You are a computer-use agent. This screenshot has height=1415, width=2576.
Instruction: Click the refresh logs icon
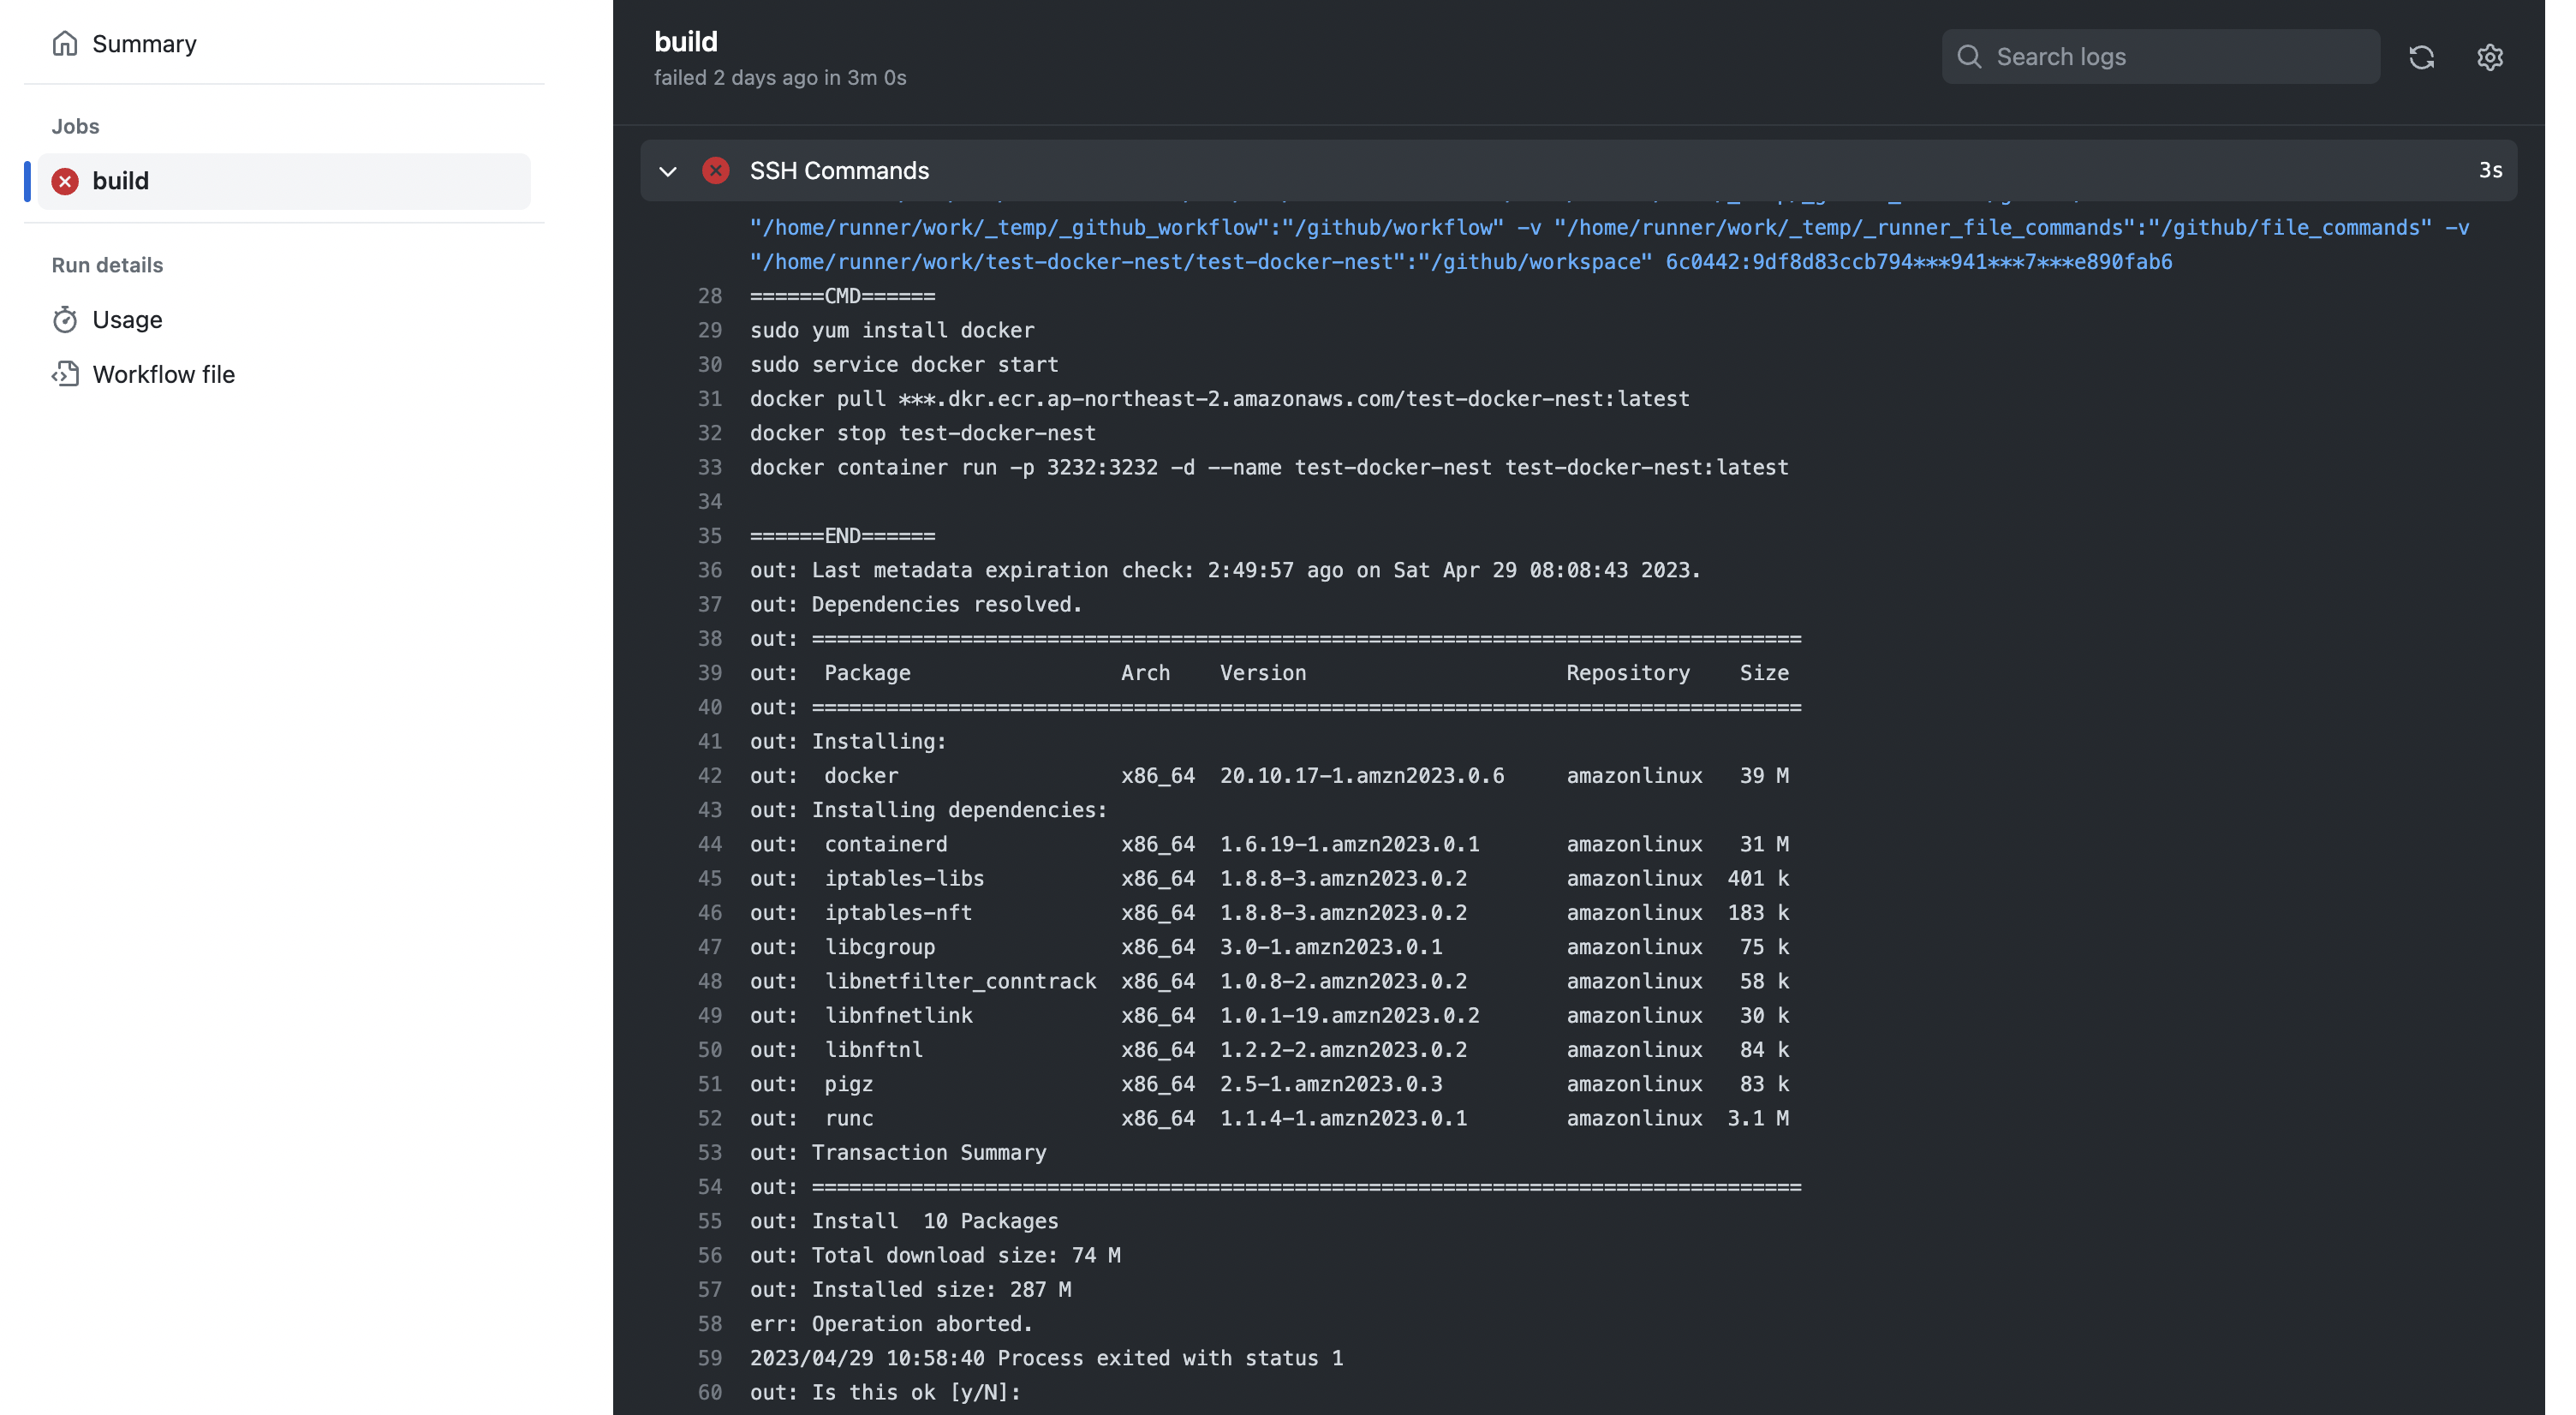click(x=2421, y=57)
